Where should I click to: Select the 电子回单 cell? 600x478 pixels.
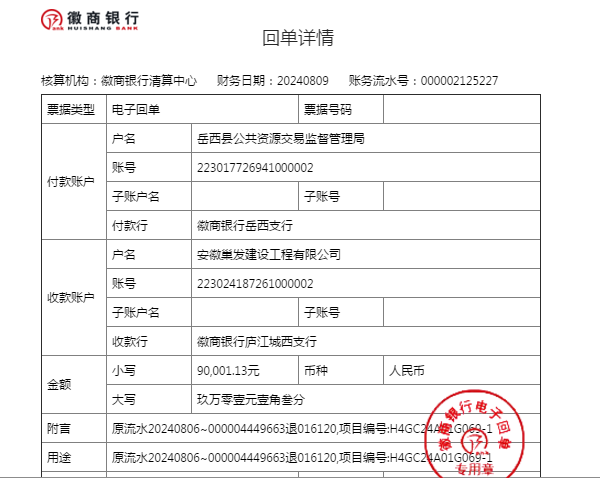point(136,109)
